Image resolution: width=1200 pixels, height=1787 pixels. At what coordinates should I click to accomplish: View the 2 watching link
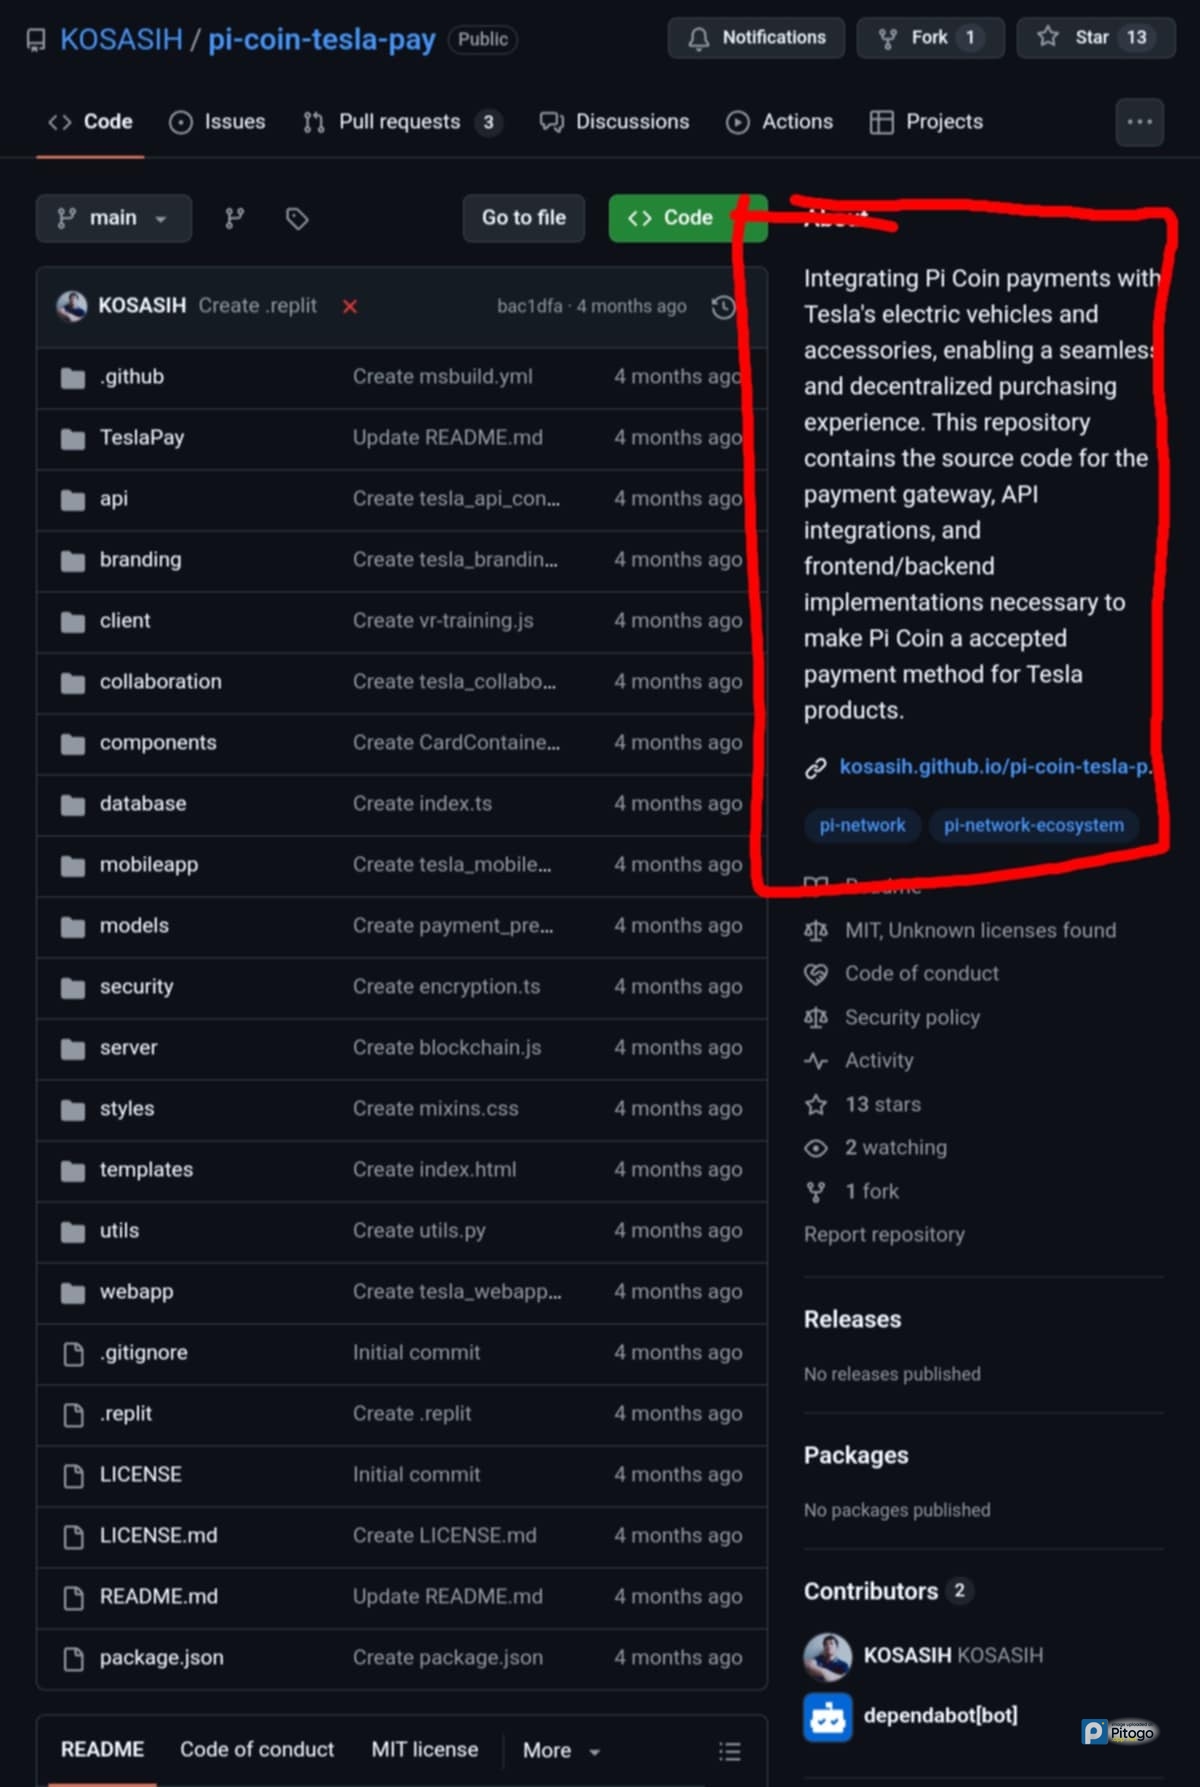point(895,1148)
